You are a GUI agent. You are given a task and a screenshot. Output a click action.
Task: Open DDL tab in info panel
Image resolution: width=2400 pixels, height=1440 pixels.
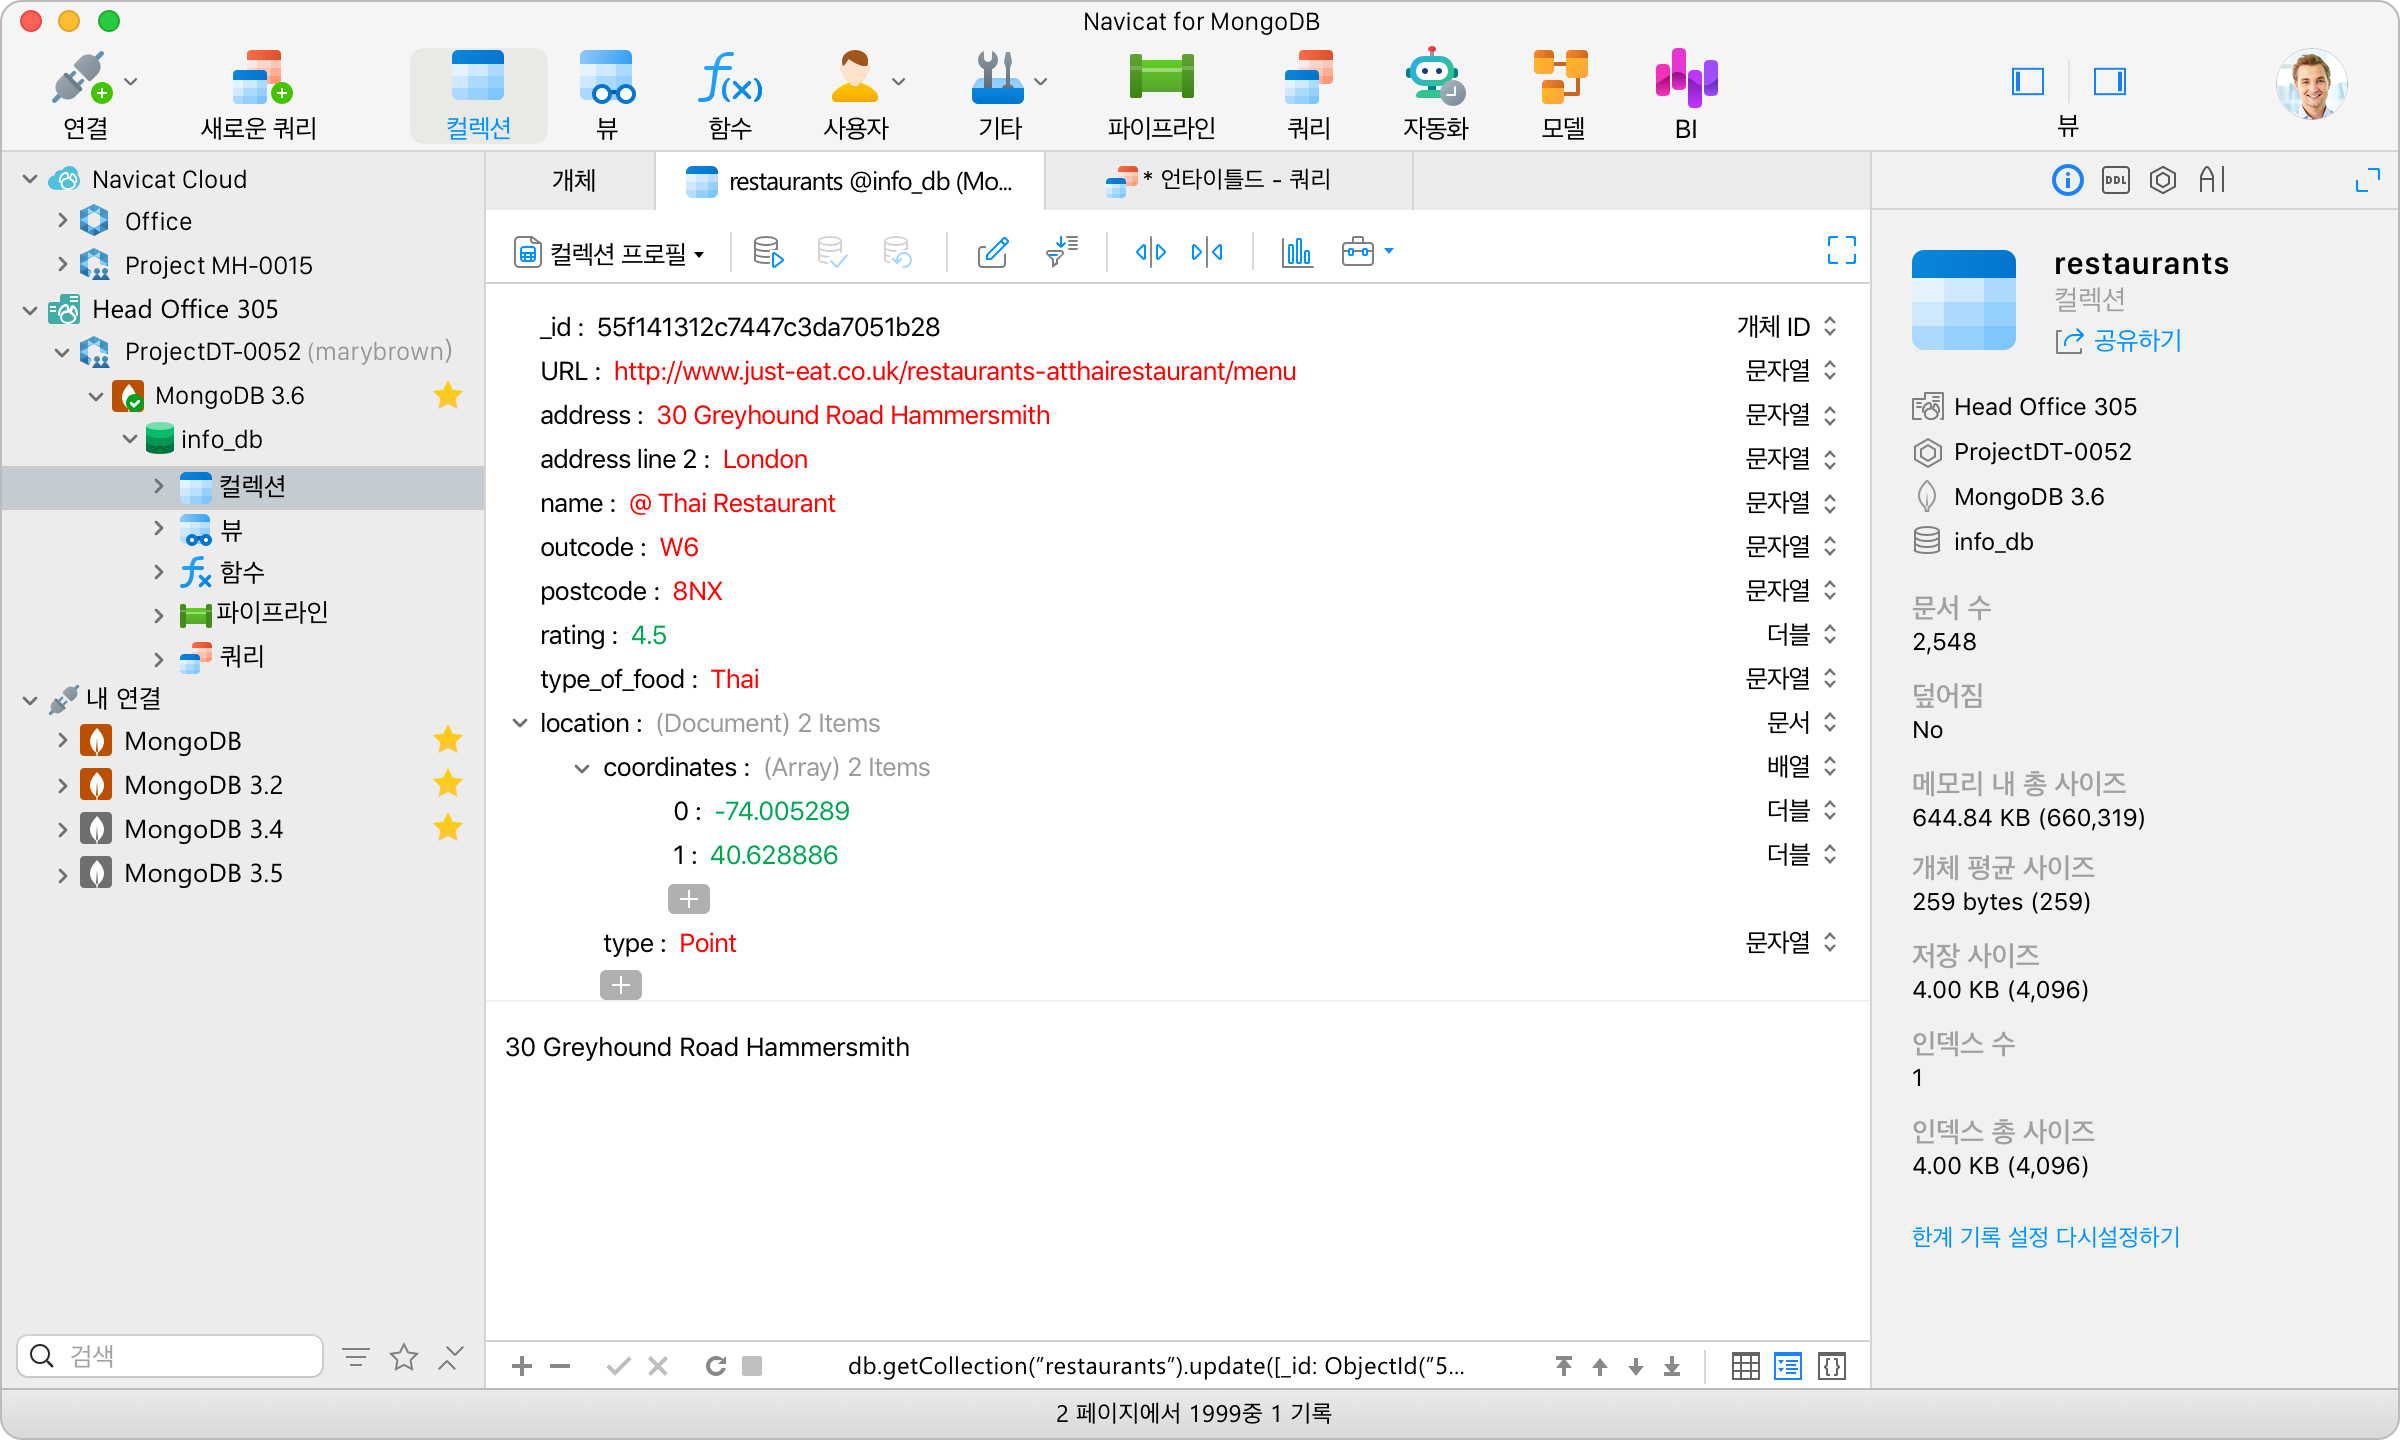(x=2116, y=180)
